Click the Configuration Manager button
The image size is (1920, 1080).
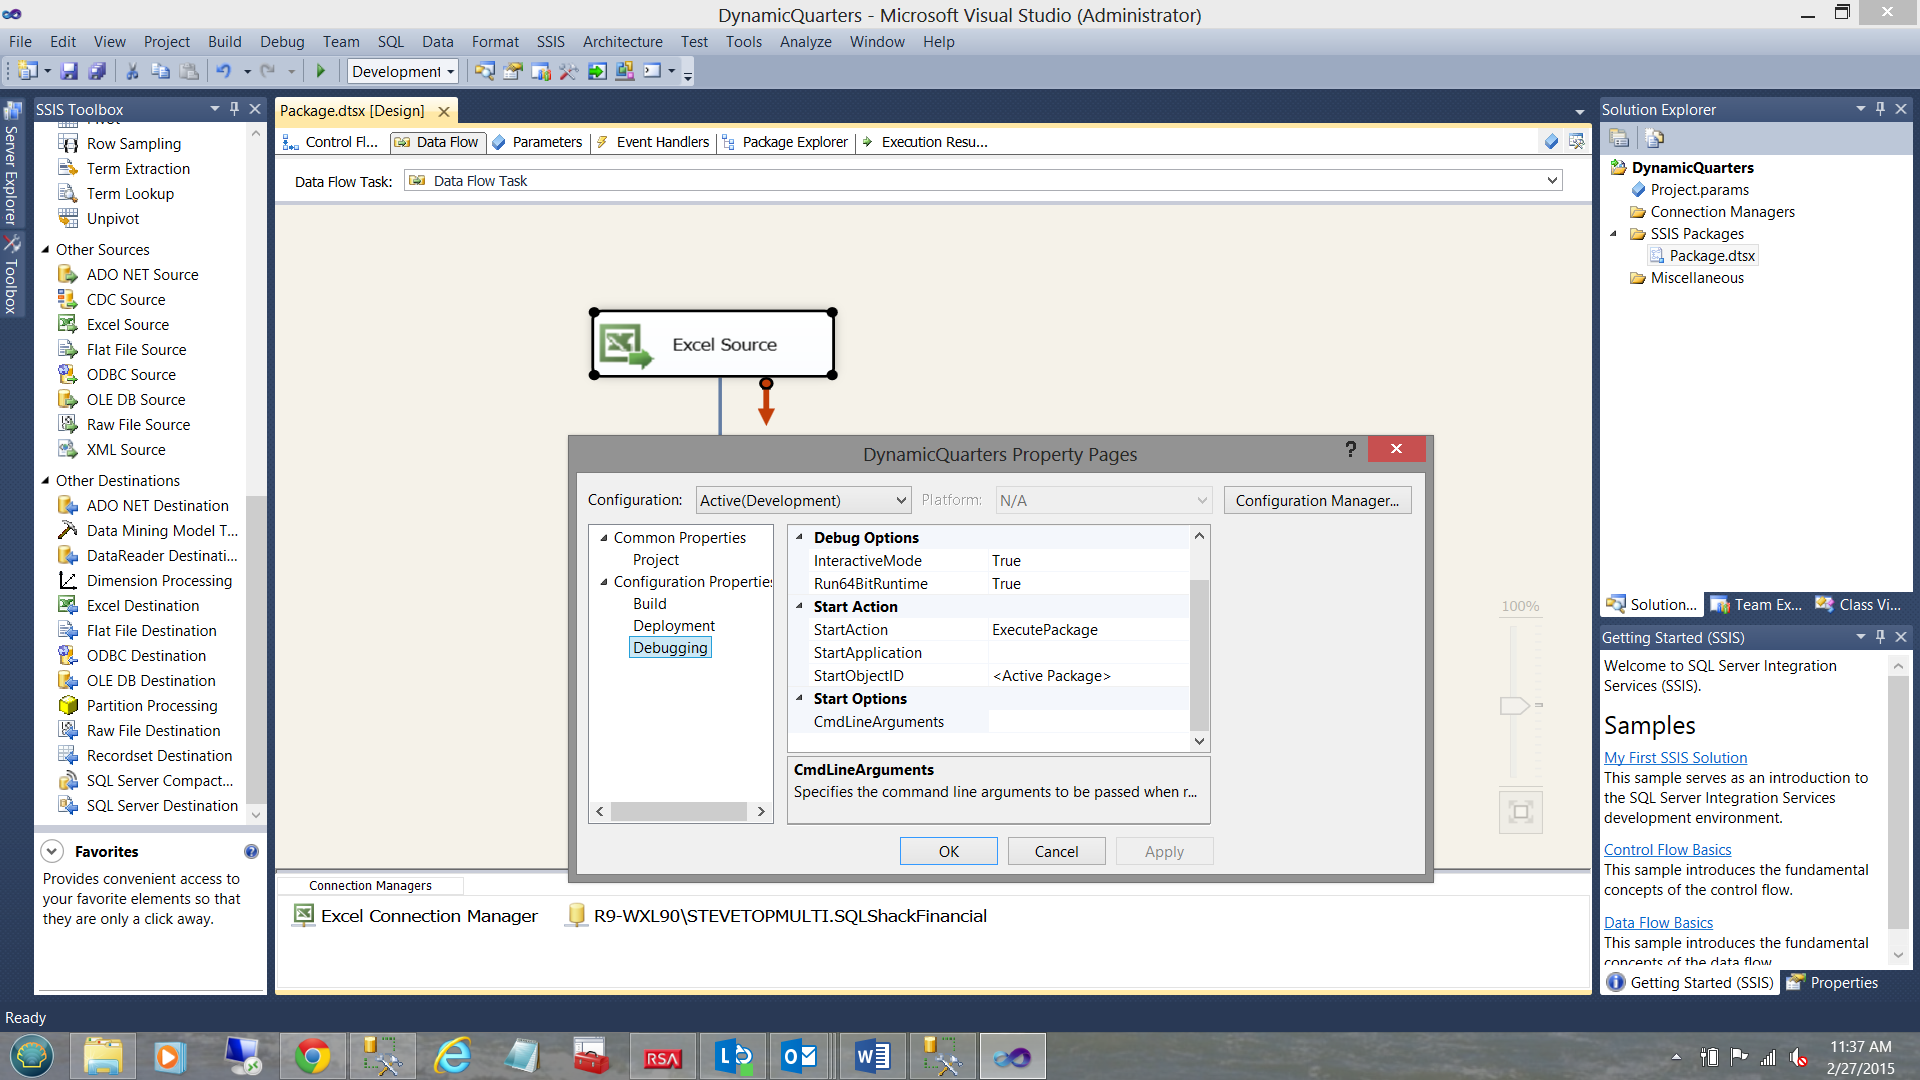tap(1316, 500)
